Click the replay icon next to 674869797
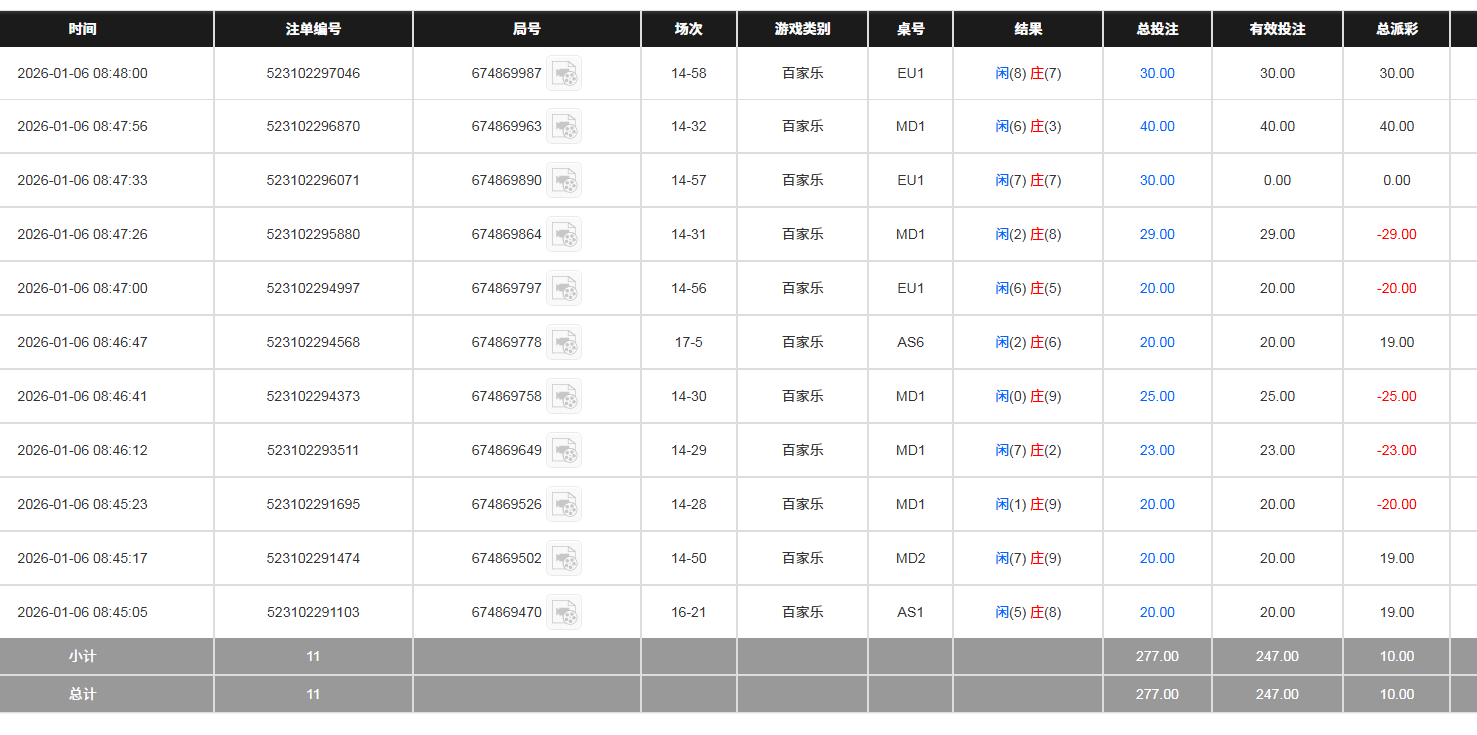 coord(564,289)
